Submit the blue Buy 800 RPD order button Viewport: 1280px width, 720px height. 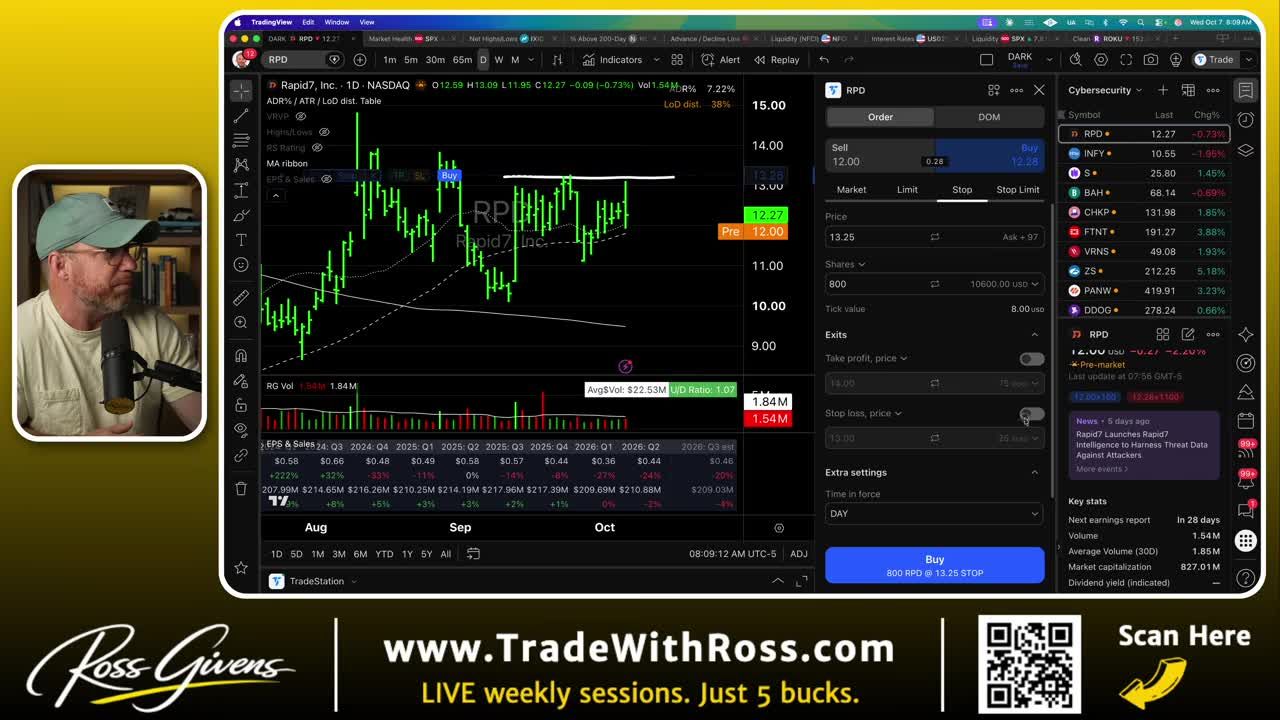[x=934, y=565]
